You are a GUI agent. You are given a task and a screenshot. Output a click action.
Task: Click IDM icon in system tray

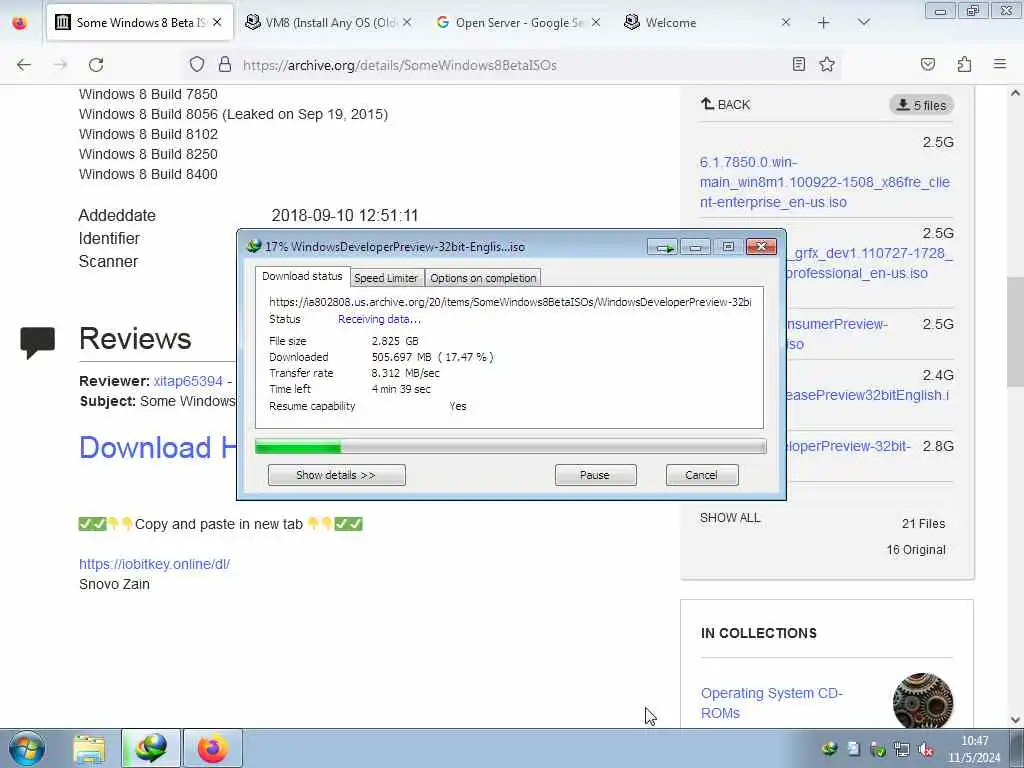(829, 750)
